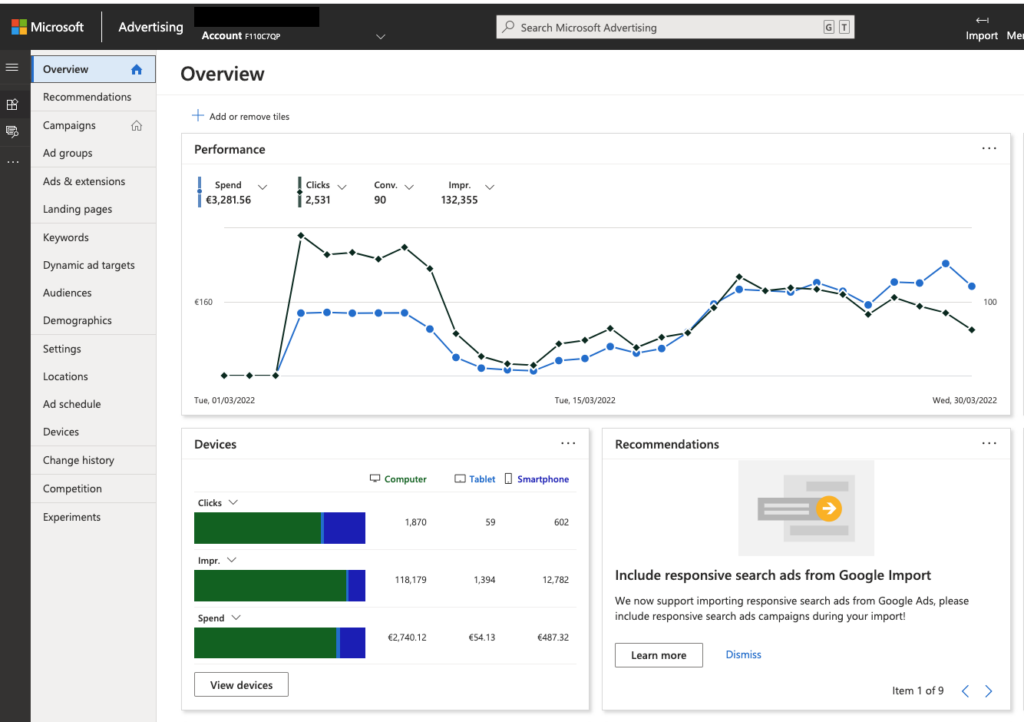Screen dimensions: 1024x722
Task: Open Performance tile ellipsis menu
Action: 989,148
